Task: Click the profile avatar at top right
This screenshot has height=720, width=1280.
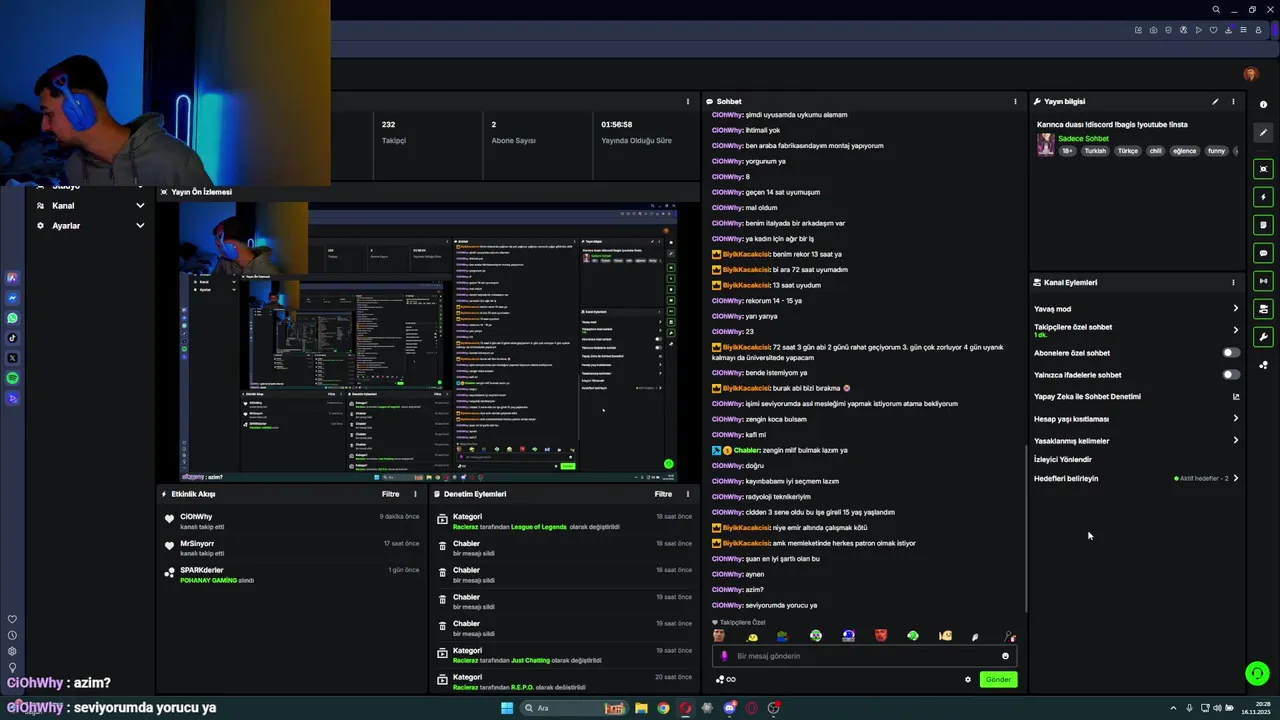Action: pyautogui.click(x=1250, y=75)
